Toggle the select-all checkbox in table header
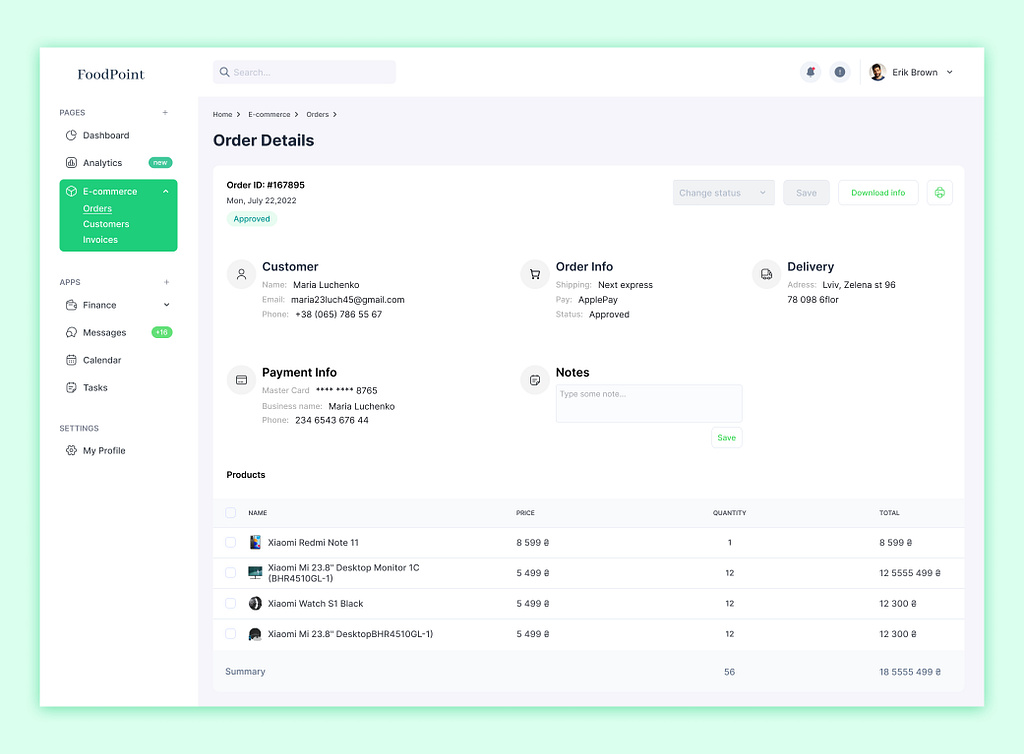The image size is (1024, 754). 231,513
